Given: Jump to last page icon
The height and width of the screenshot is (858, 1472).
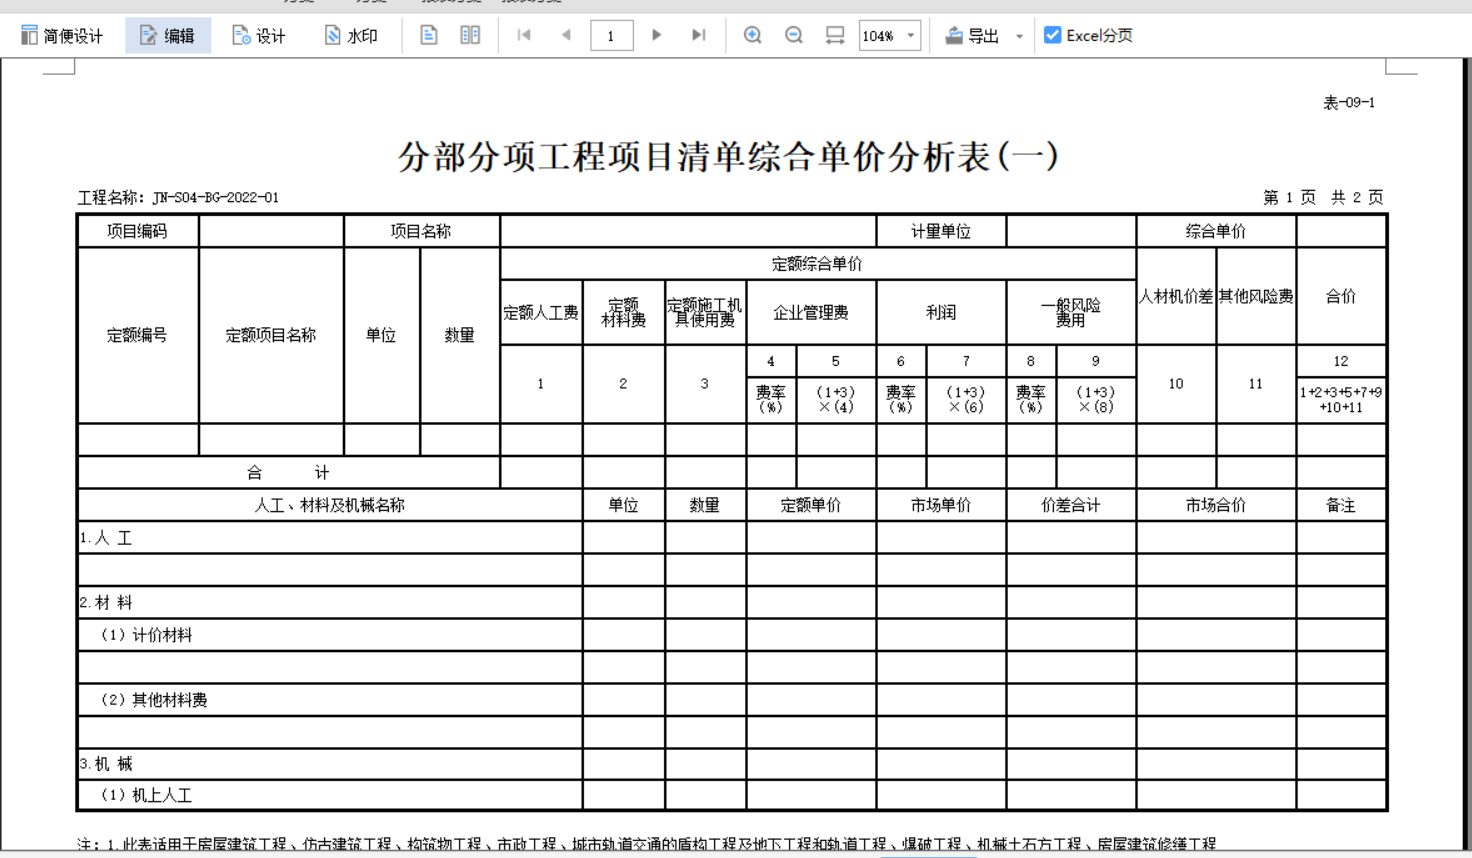Looking at the screenshot, I should point(698,35).
